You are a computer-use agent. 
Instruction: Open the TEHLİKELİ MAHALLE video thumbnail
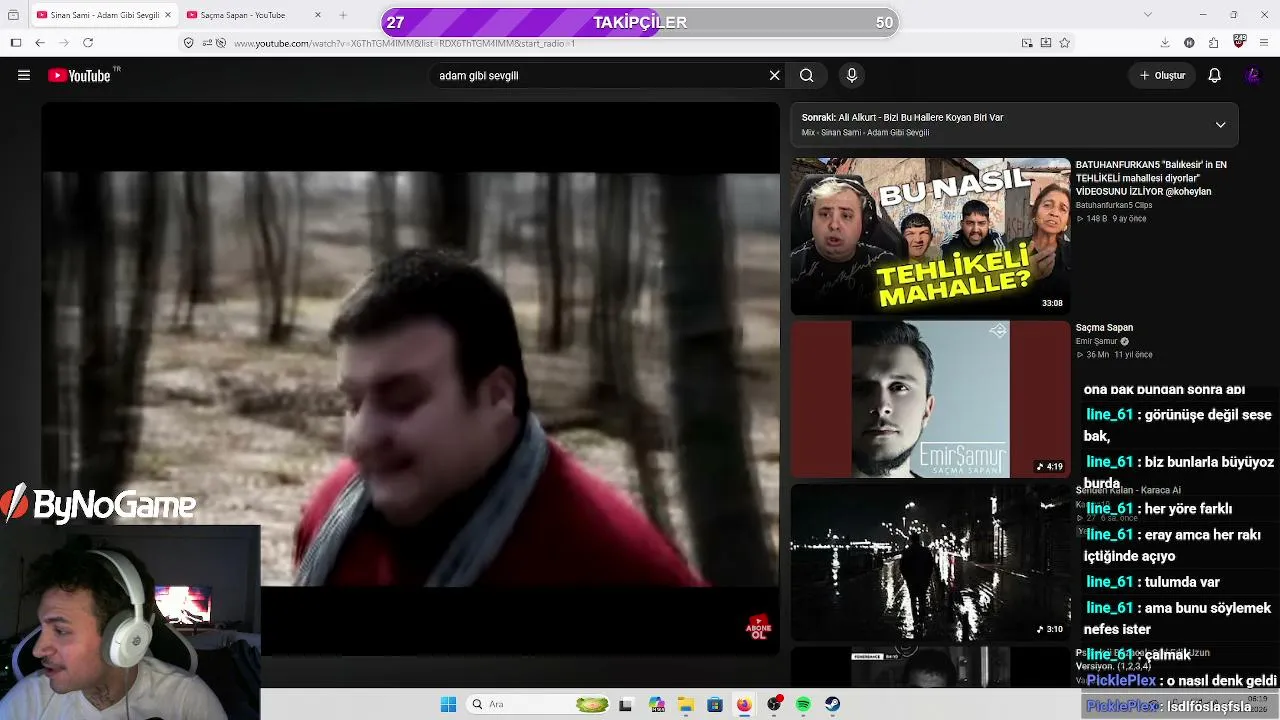930,236
